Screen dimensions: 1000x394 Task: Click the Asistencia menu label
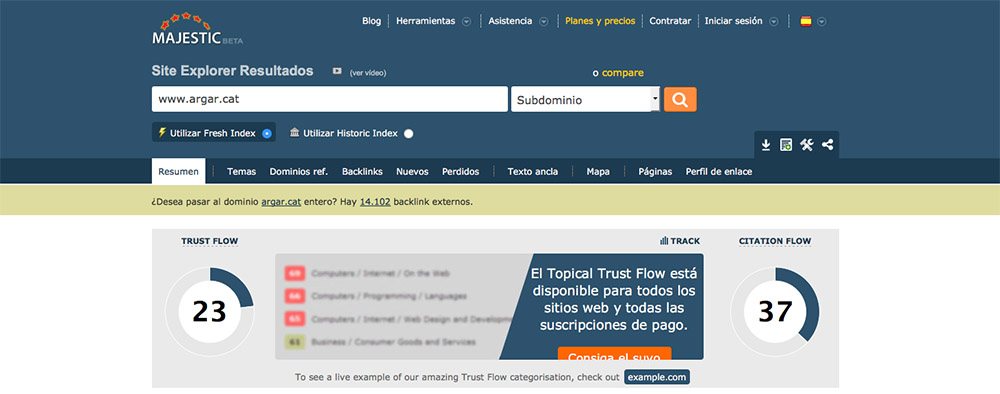(x=510, y=21)
